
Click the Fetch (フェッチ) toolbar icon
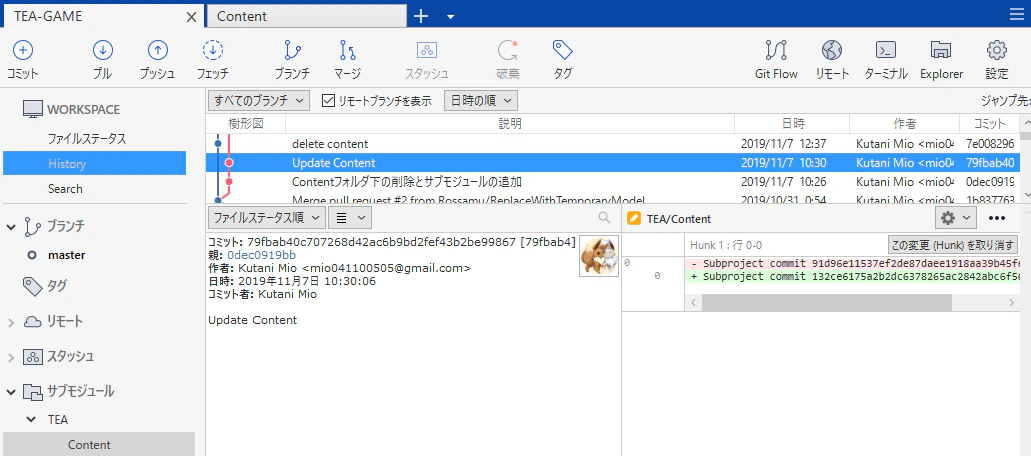click(x=213, y=50)
